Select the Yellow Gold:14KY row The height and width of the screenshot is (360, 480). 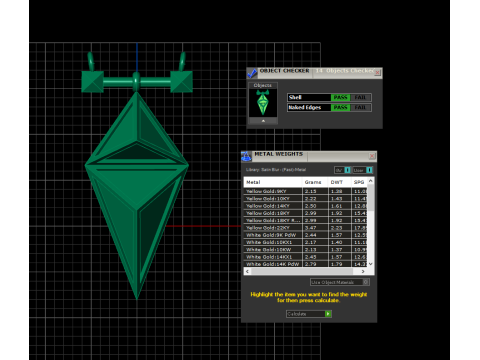[x=305, y=206]
